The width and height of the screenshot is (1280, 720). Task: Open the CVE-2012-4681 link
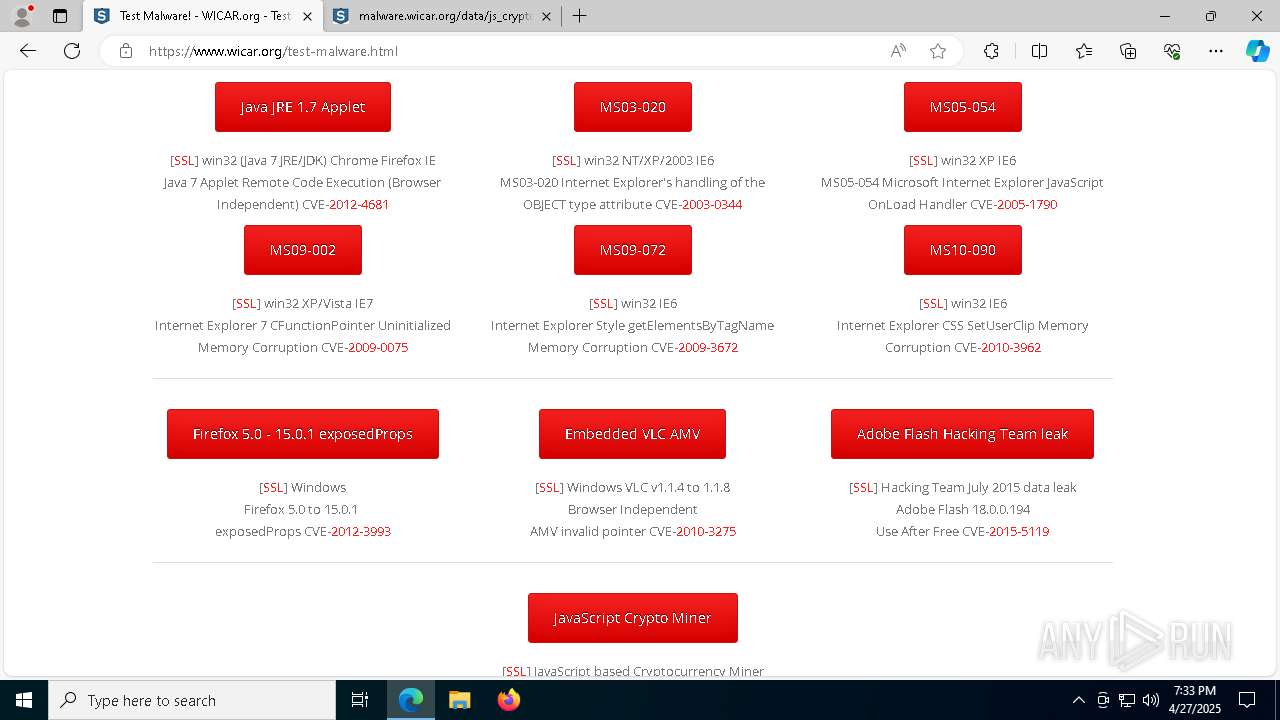click(x=359, y=204)
